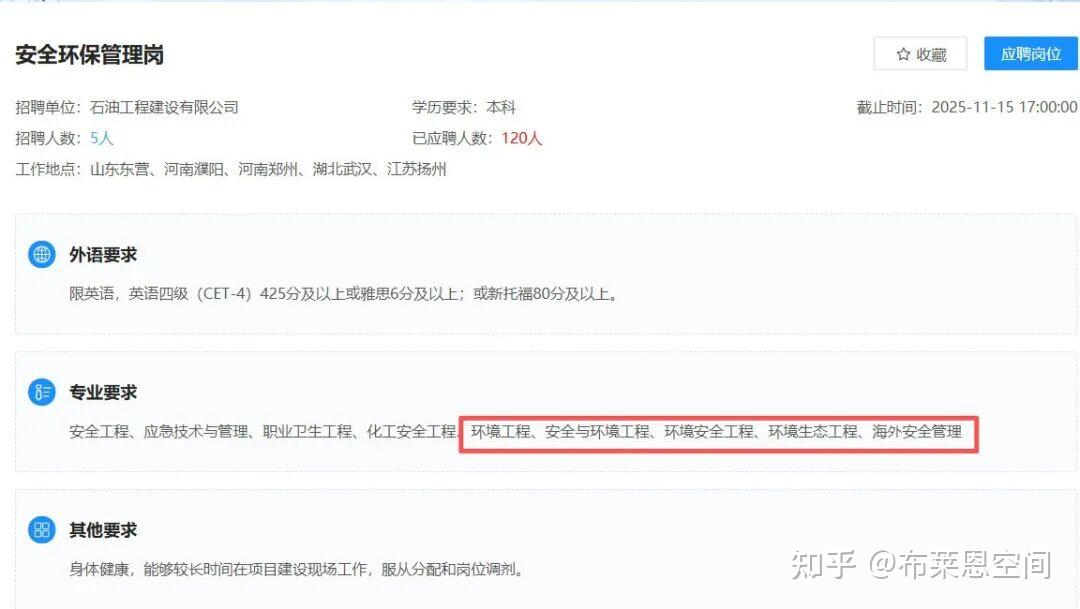
Task: Click the applied count 120人
Action: [x=521, y=138]
